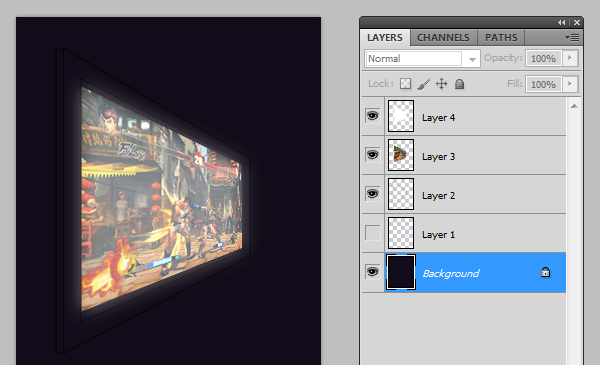Expand the Opacity slider arrow
Screen dimensions: 600x365
(569, 58)
